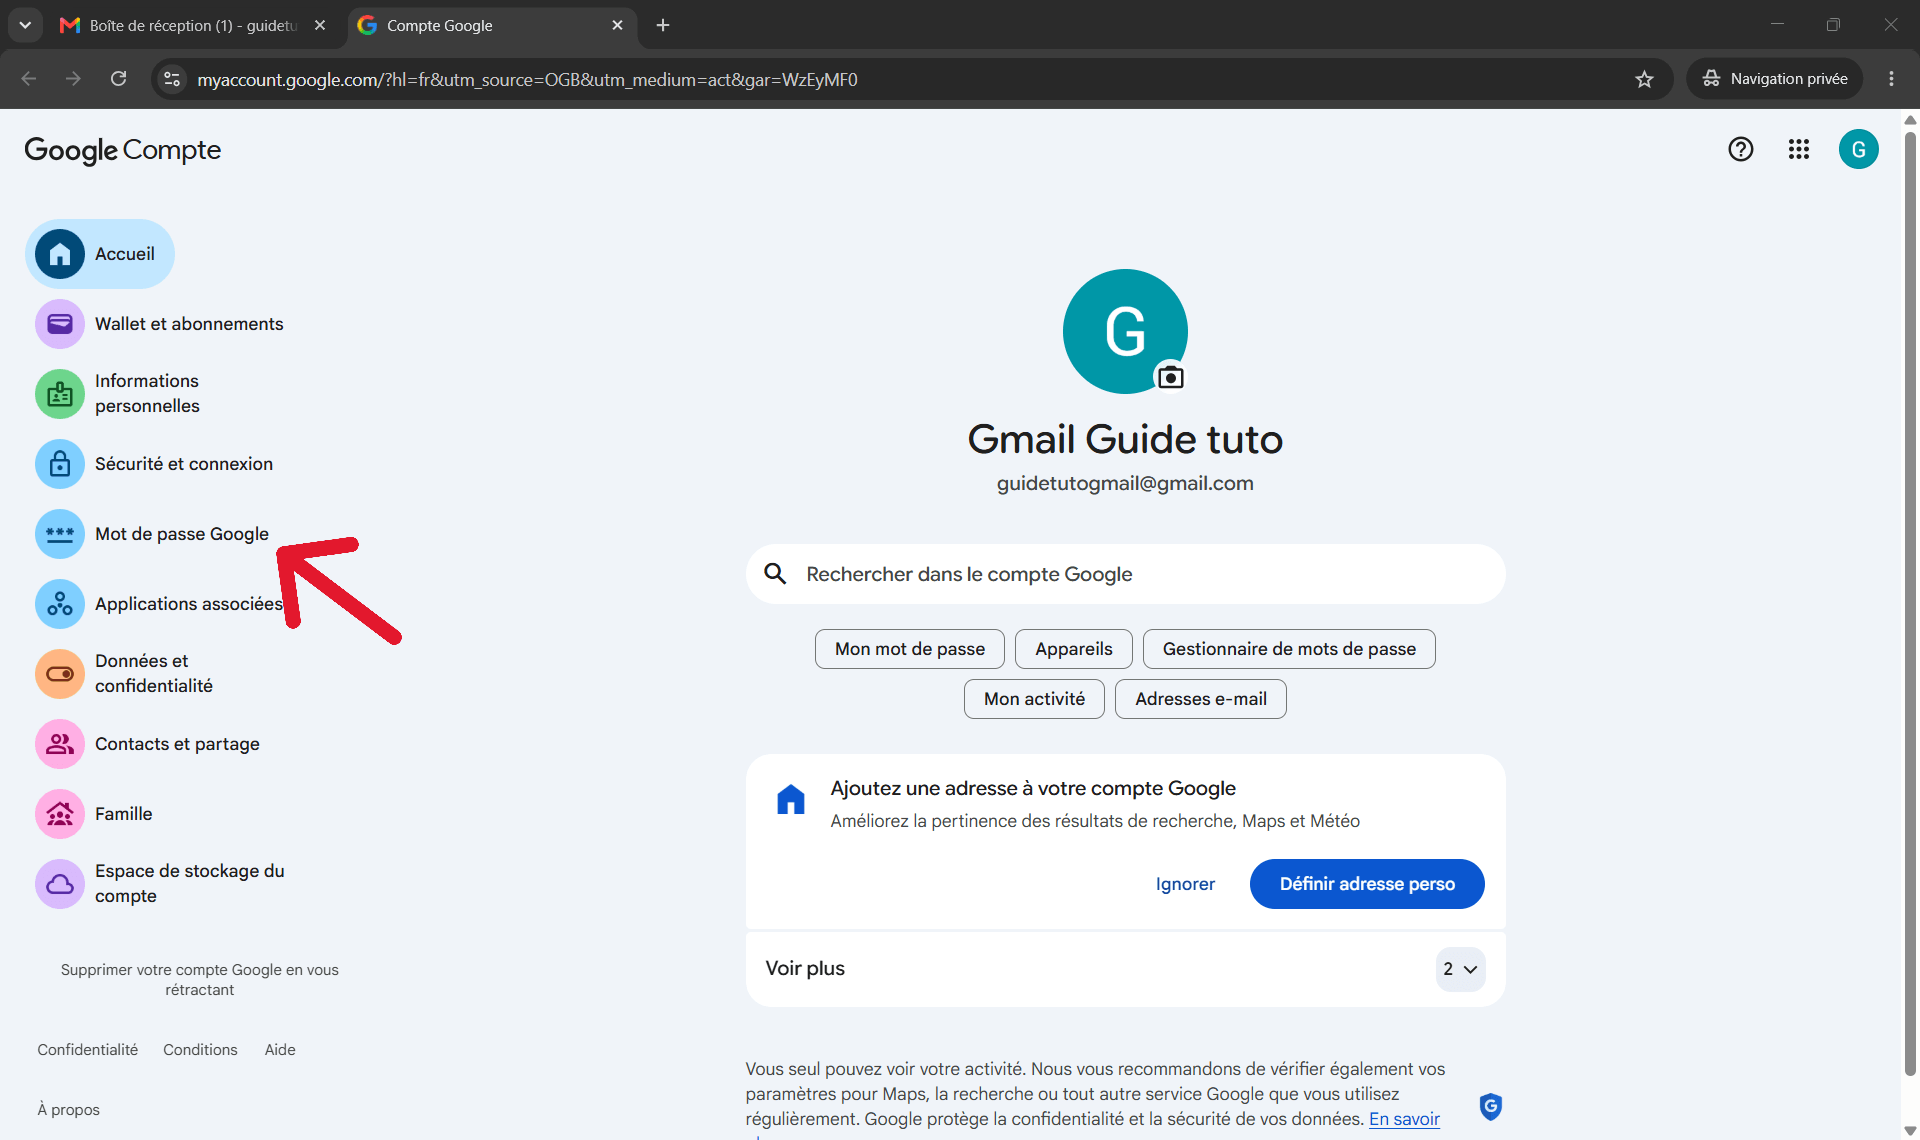This screenshot has height=1140, width=1920.
Task: Close the Gmail Boîte de réception tab
Action: tap(320, 25)
